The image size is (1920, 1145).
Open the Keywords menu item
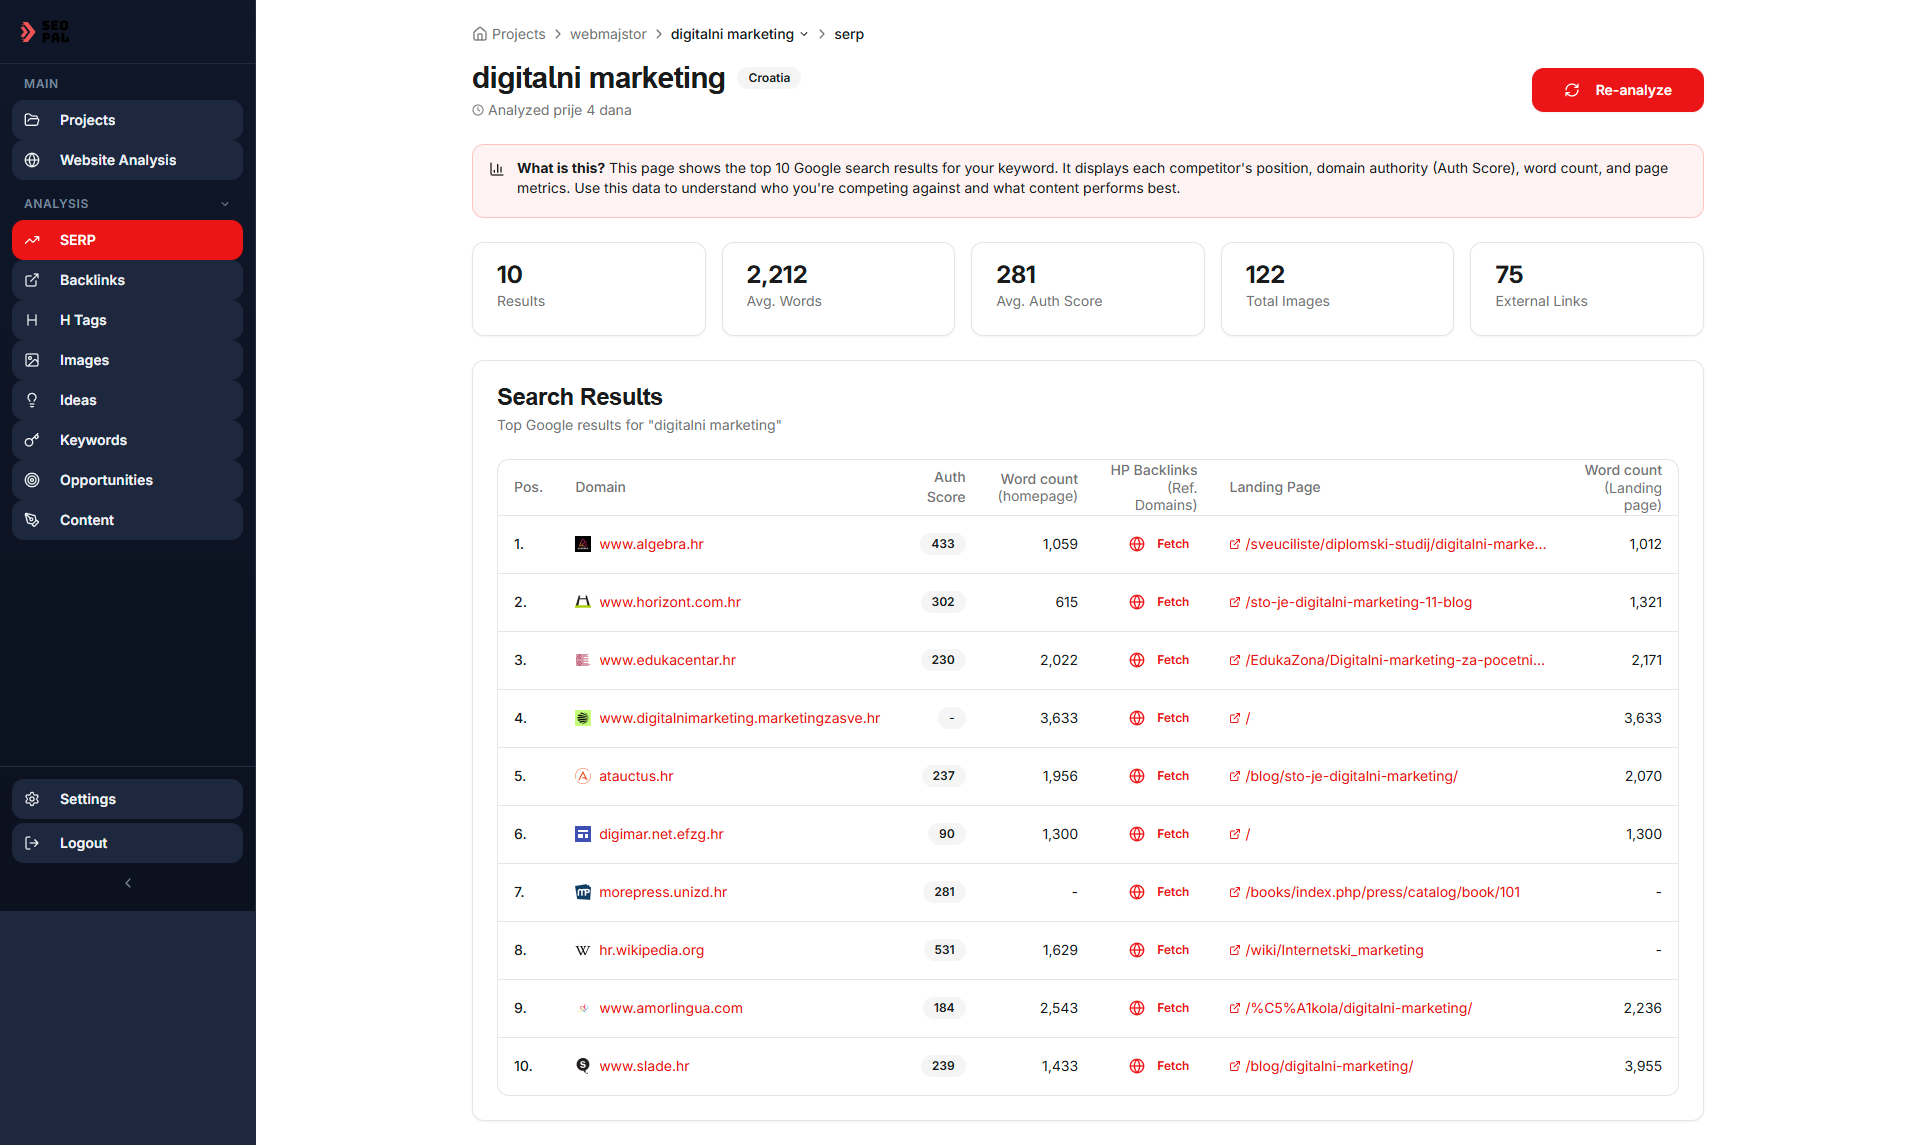[x=93, y=440]
